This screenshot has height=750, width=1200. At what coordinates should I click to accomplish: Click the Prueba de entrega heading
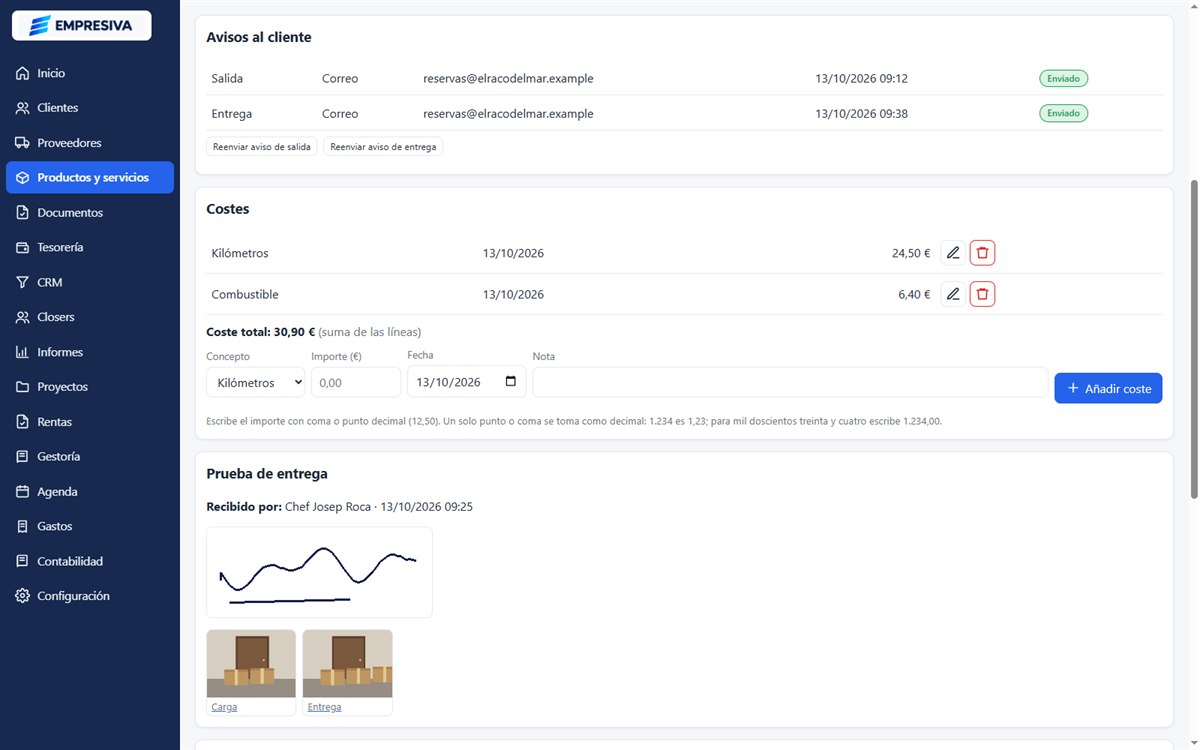point(267,474)
